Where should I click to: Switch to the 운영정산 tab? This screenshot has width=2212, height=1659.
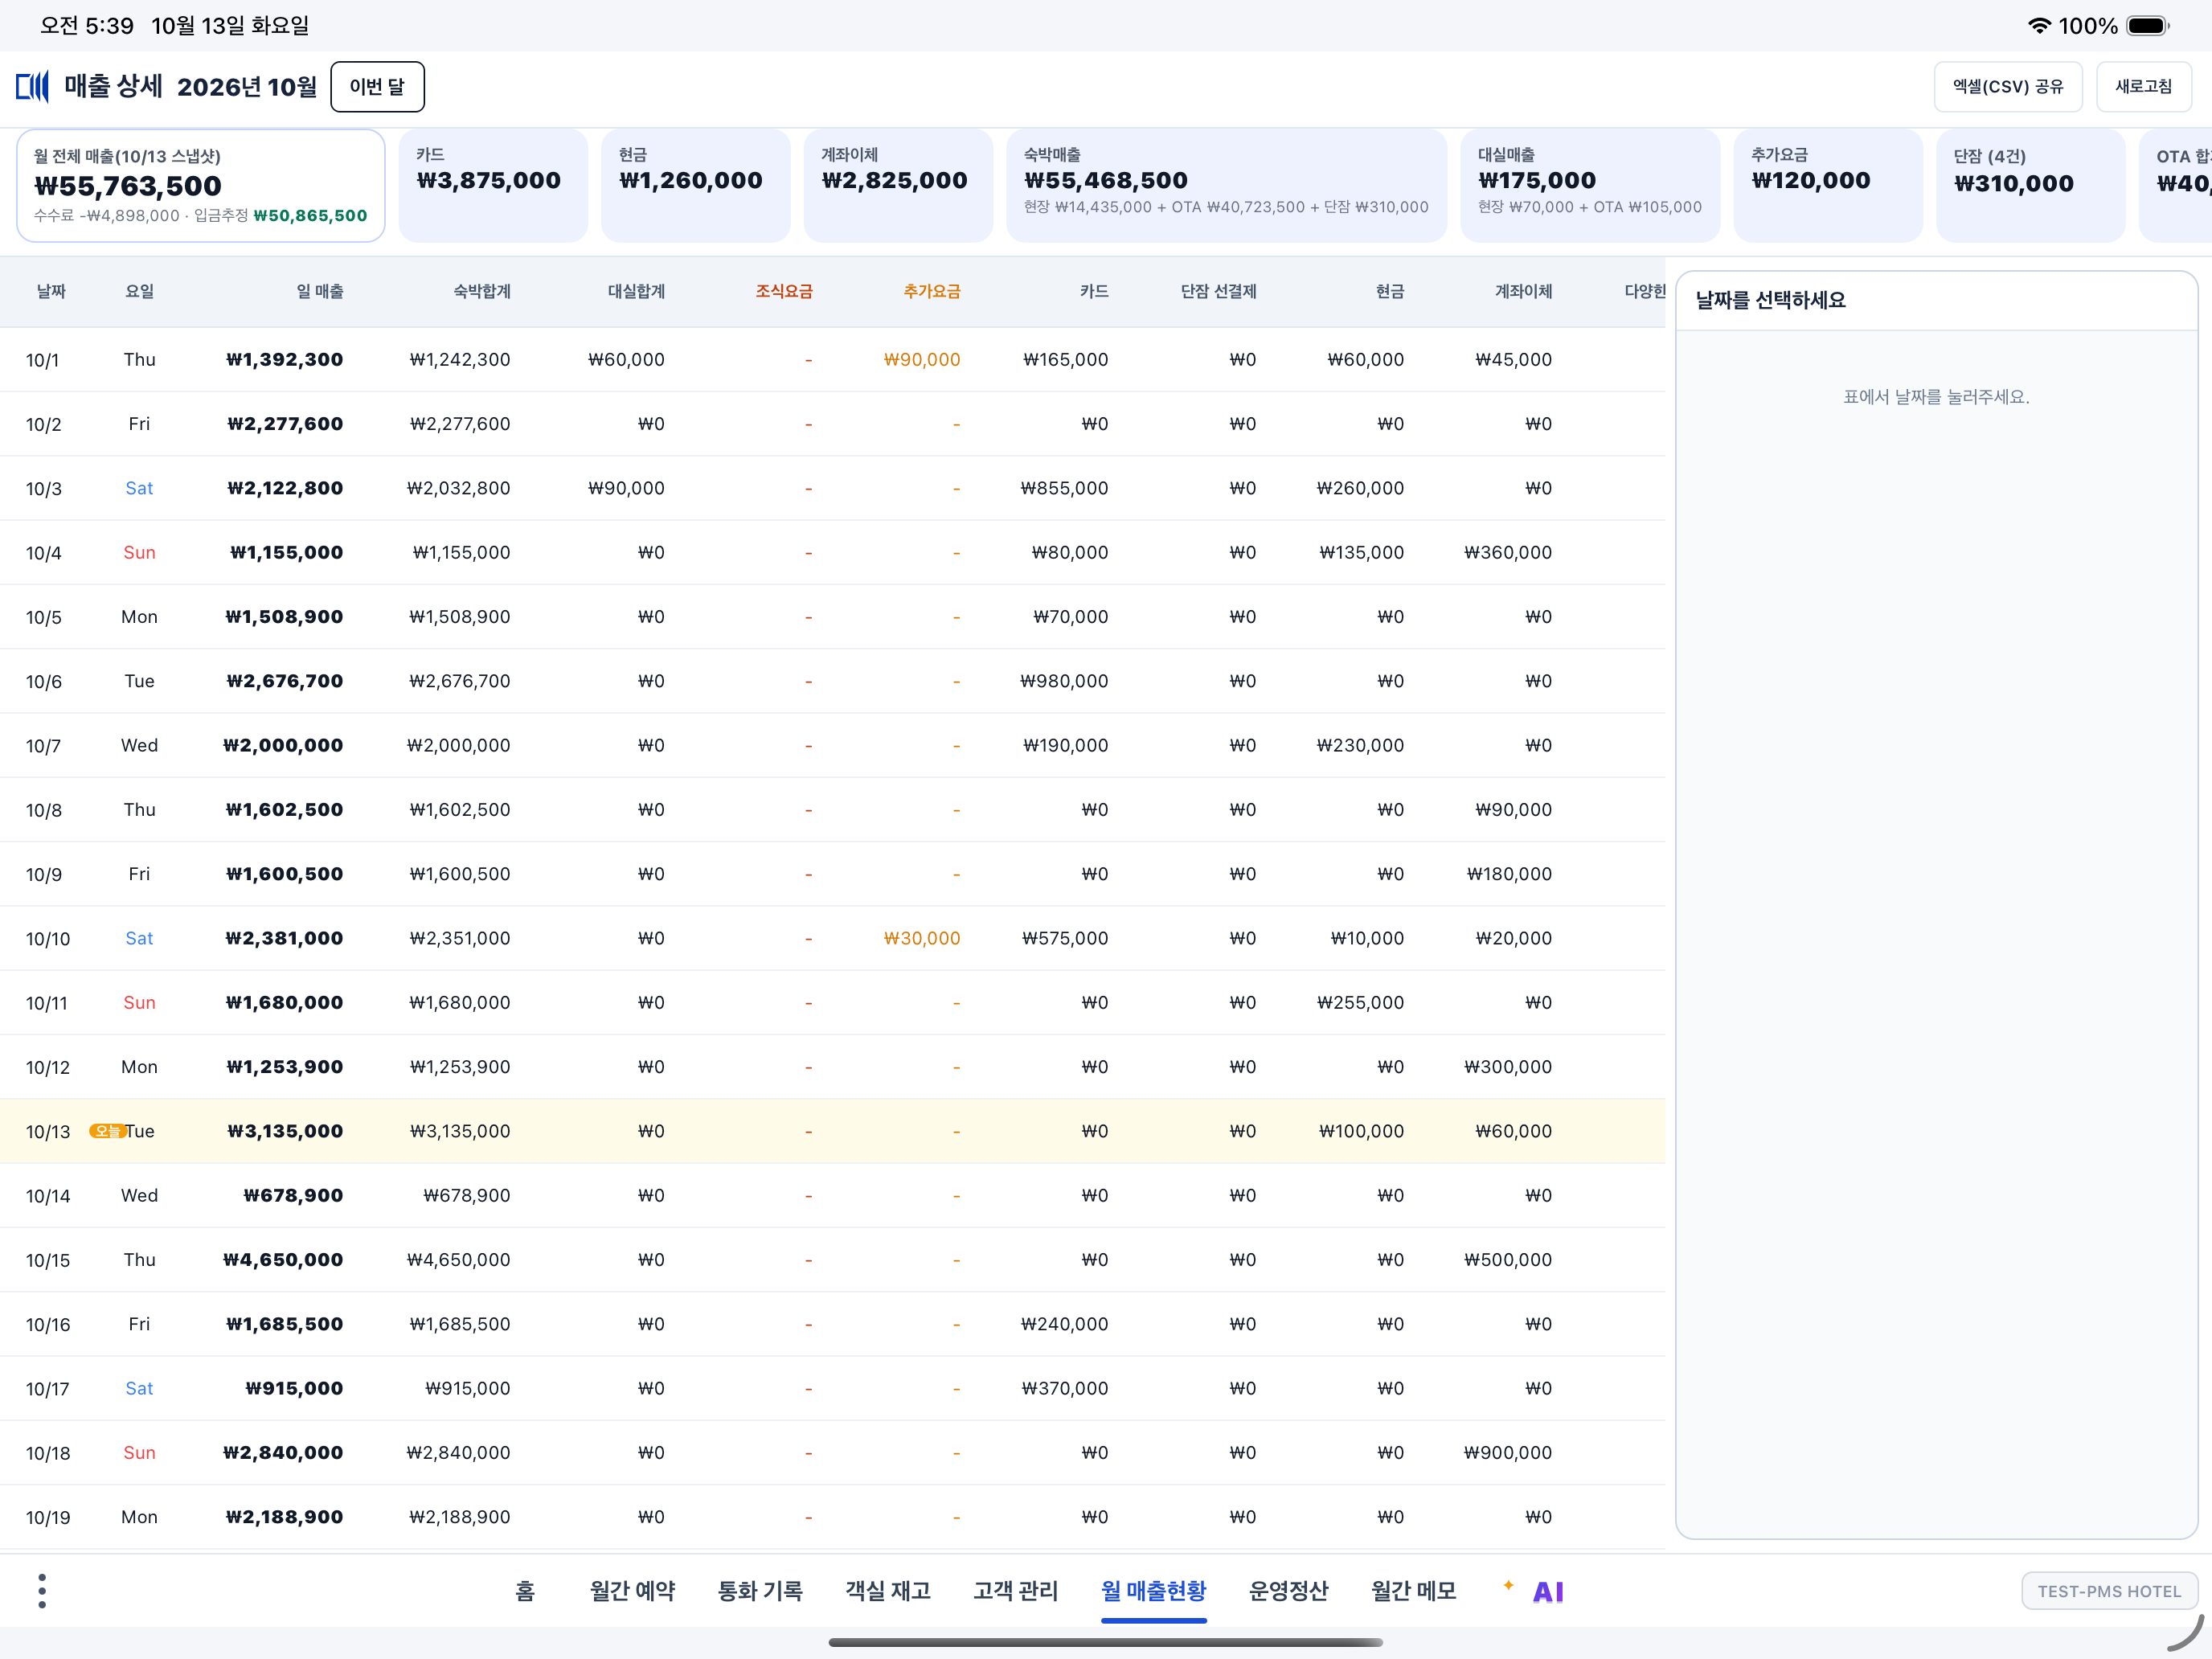pyautogui.click(x=1288, y=1591)
